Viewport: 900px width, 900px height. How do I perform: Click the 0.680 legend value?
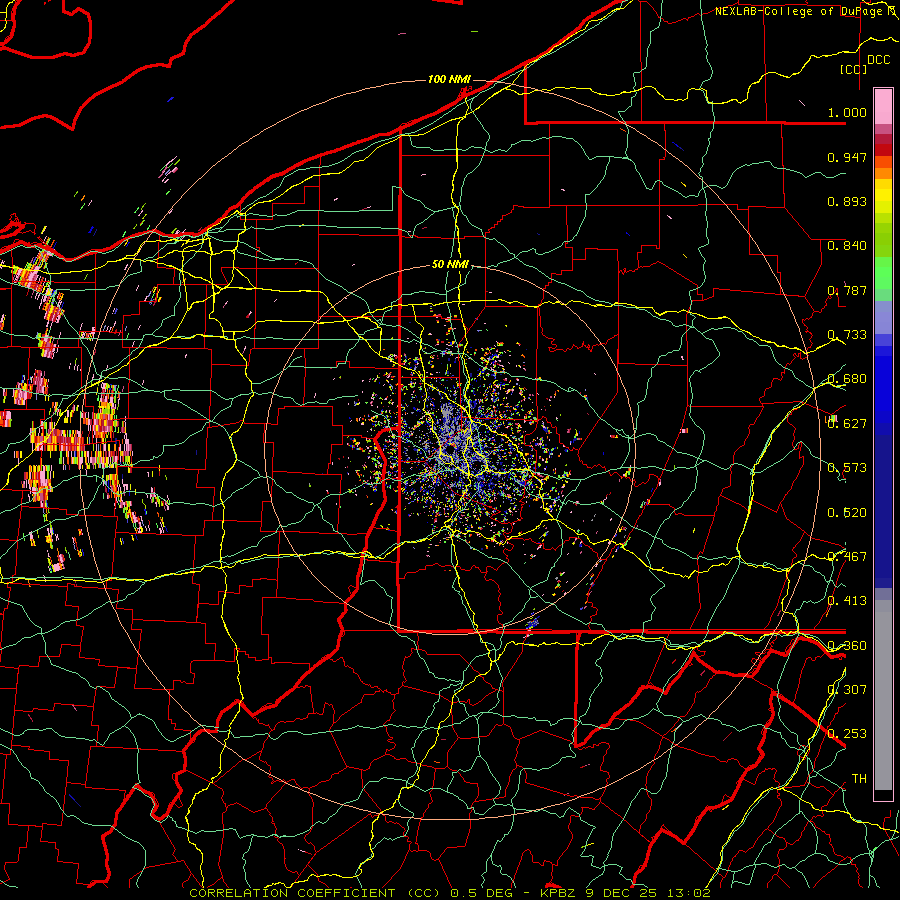pos(847,379)
